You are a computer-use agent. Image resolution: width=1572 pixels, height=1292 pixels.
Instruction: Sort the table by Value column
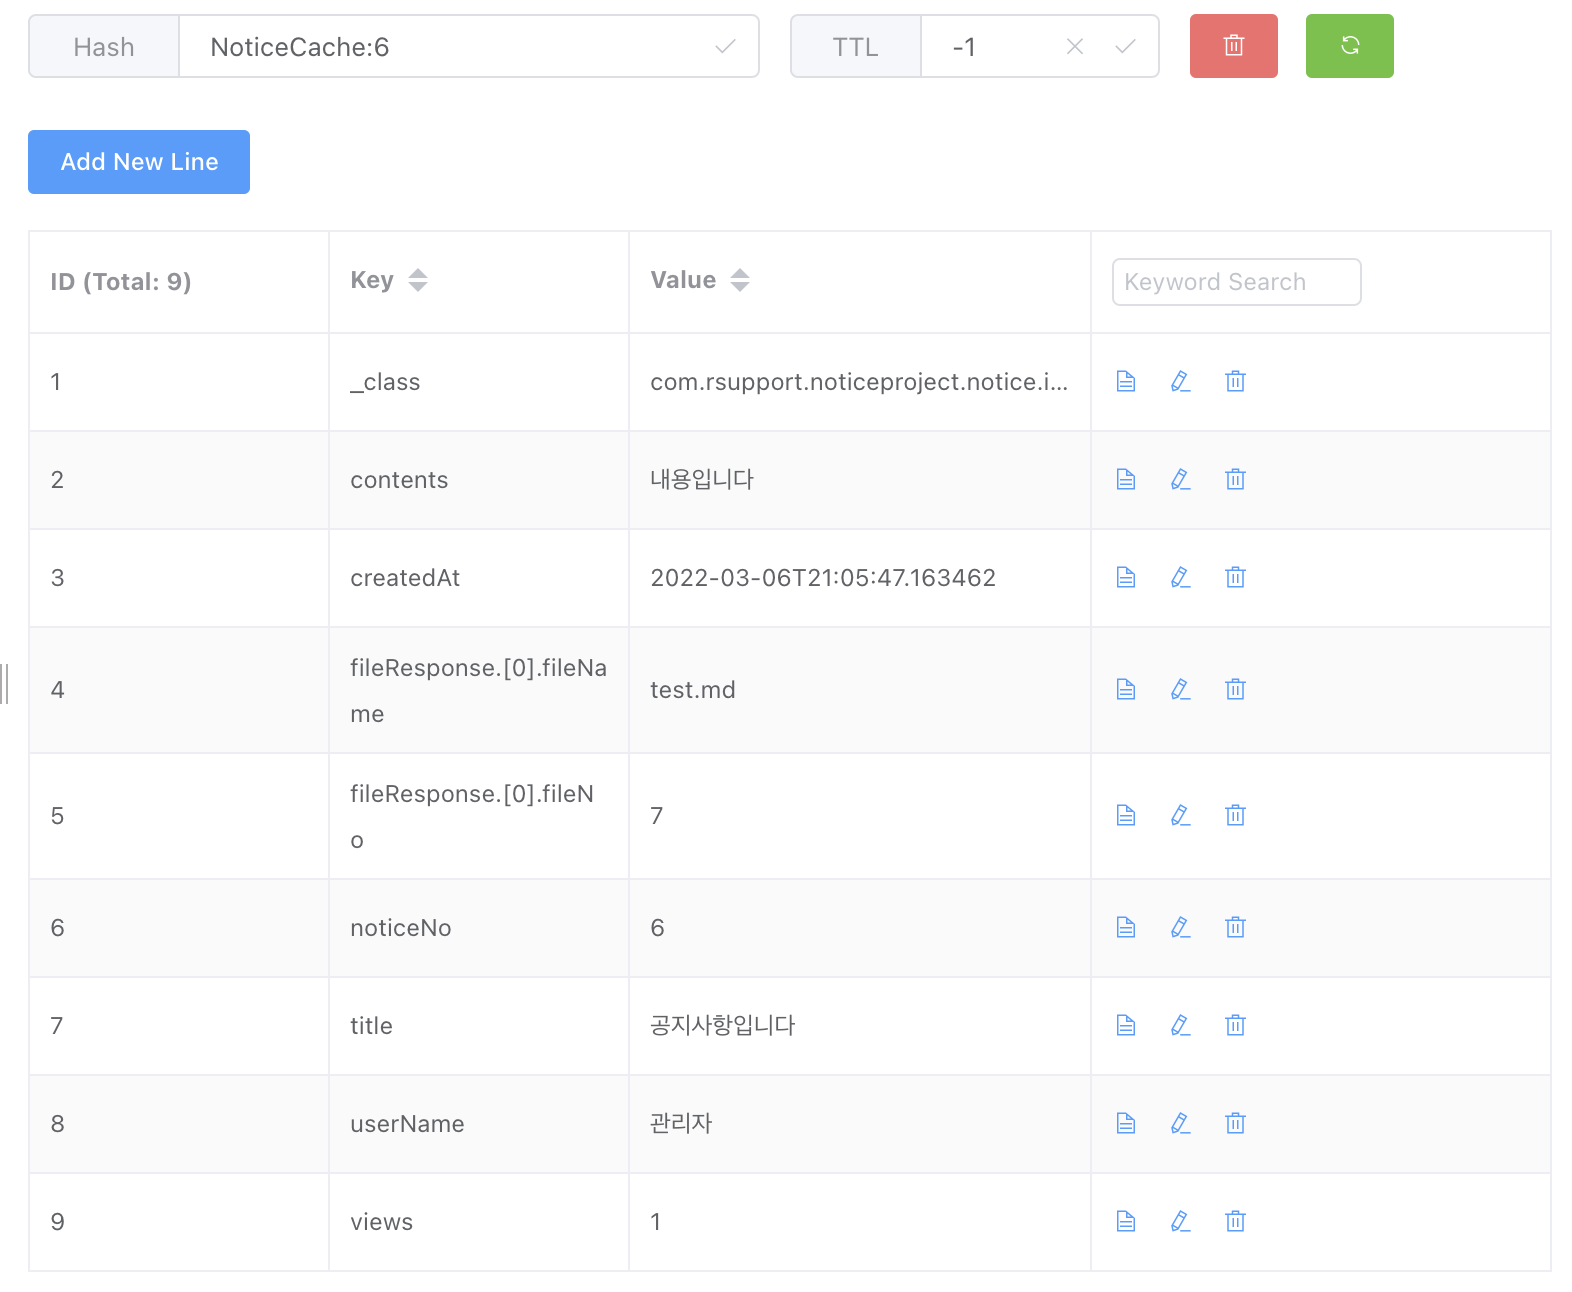pyautogui.click(x=740, y=280)
